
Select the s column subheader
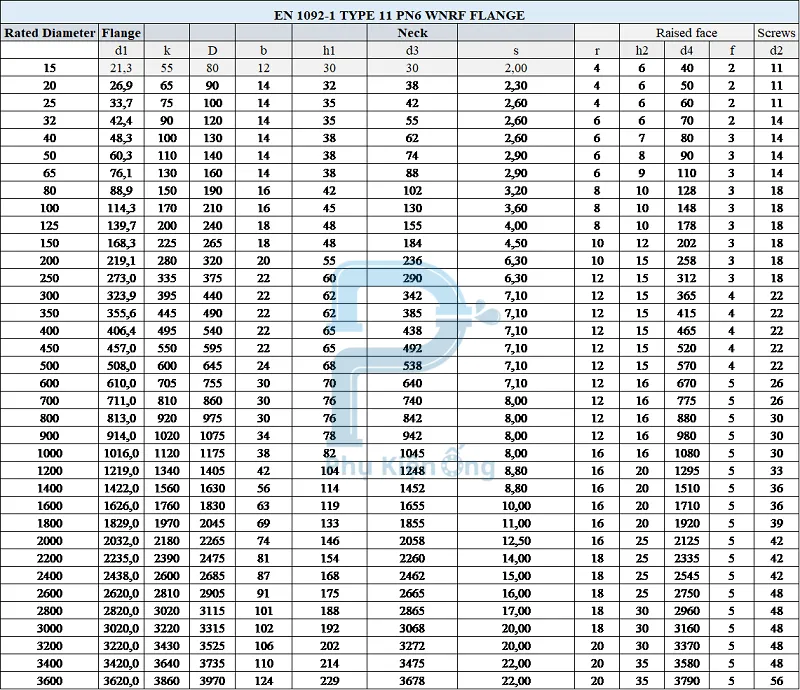click(516, 50)
